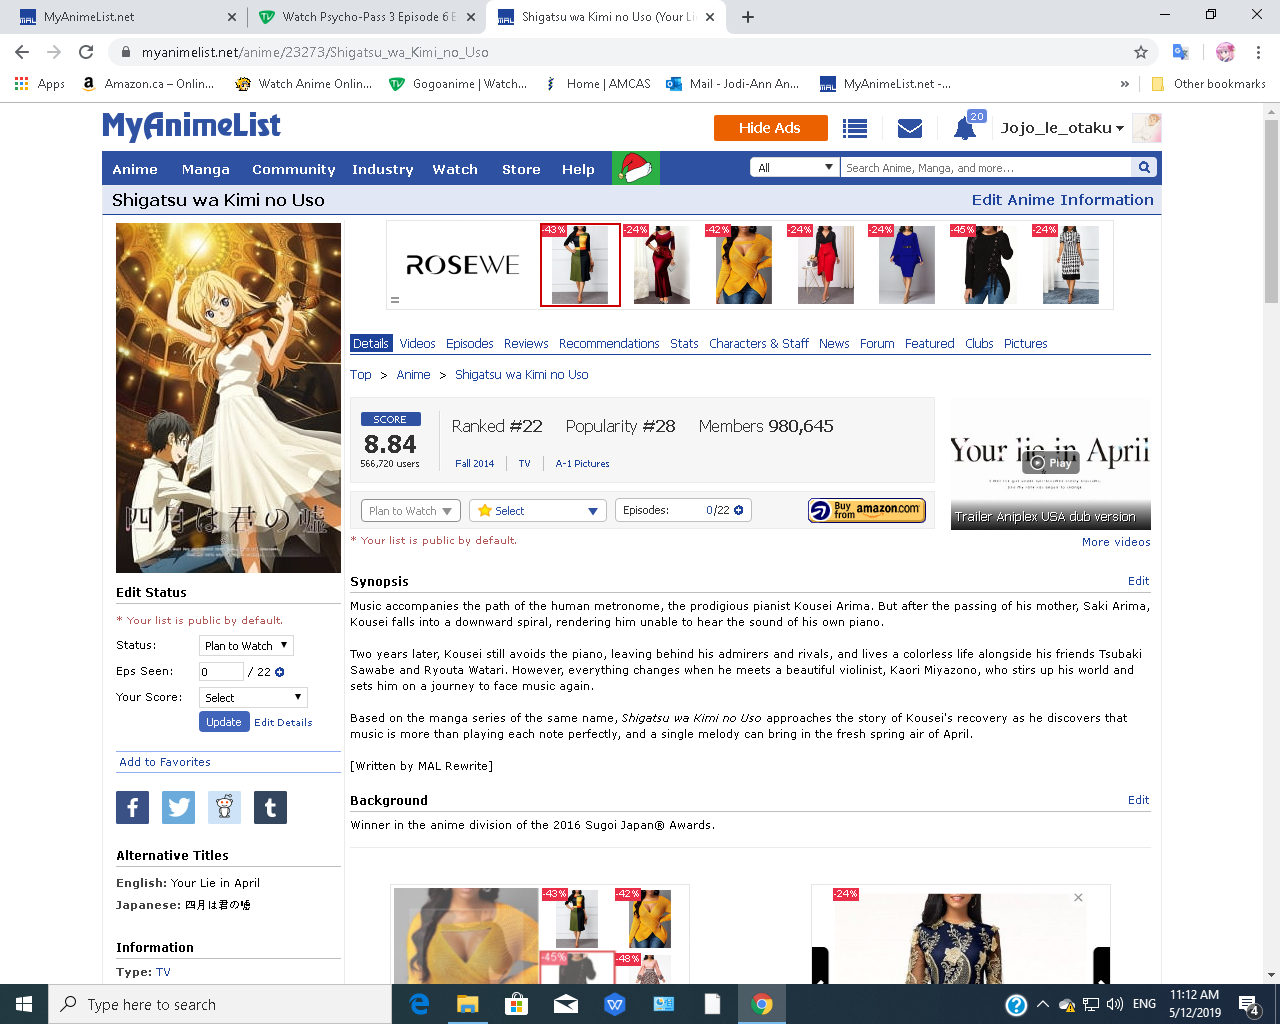
Task: Click the user profile avatar
Action: [x=1146, y=128]
